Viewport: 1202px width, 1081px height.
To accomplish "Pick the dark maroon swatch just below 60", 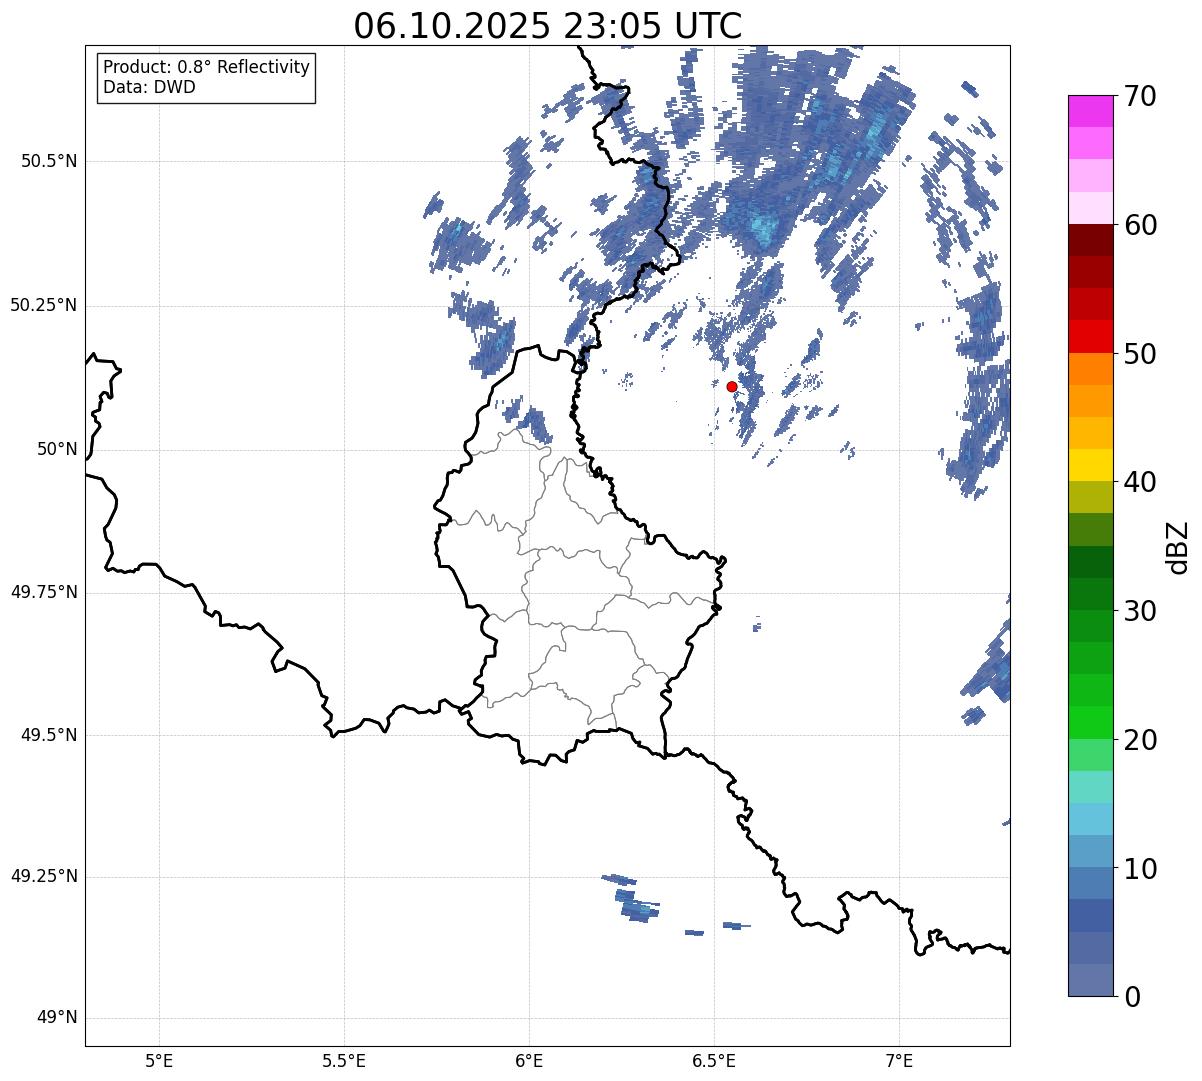I will tap(1090, 240).
